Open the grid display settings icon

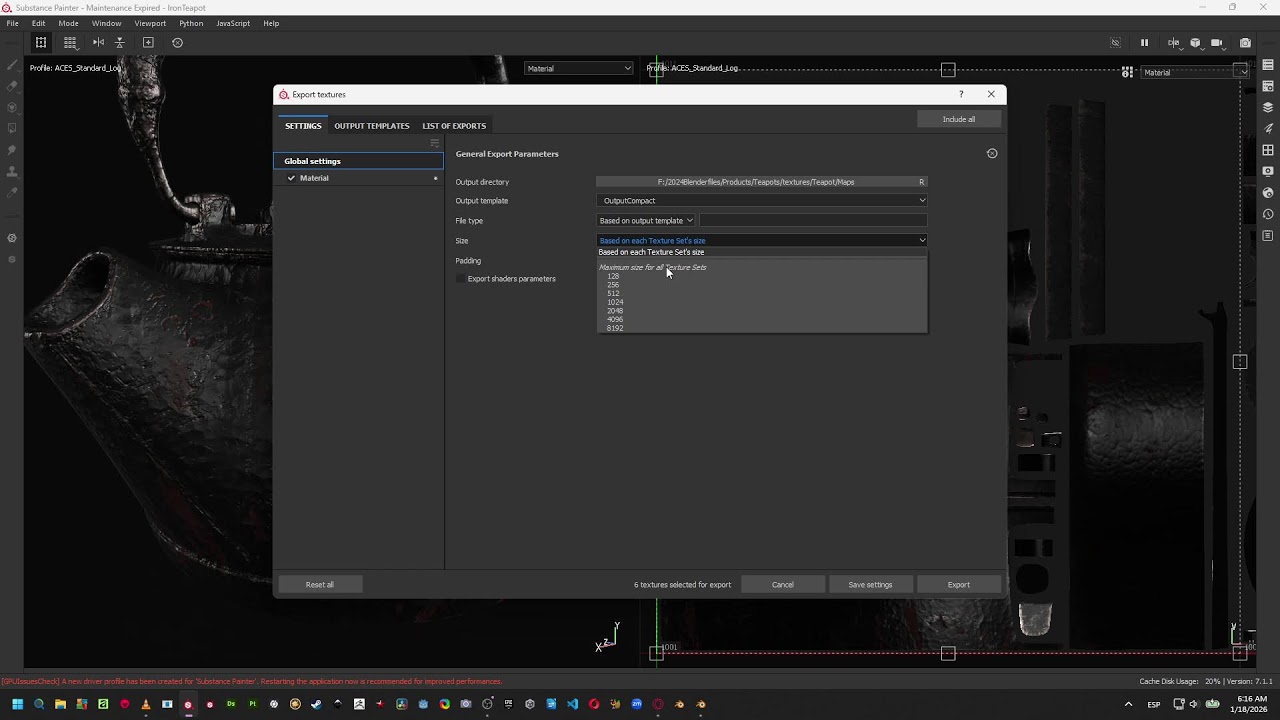click(70, 42)
